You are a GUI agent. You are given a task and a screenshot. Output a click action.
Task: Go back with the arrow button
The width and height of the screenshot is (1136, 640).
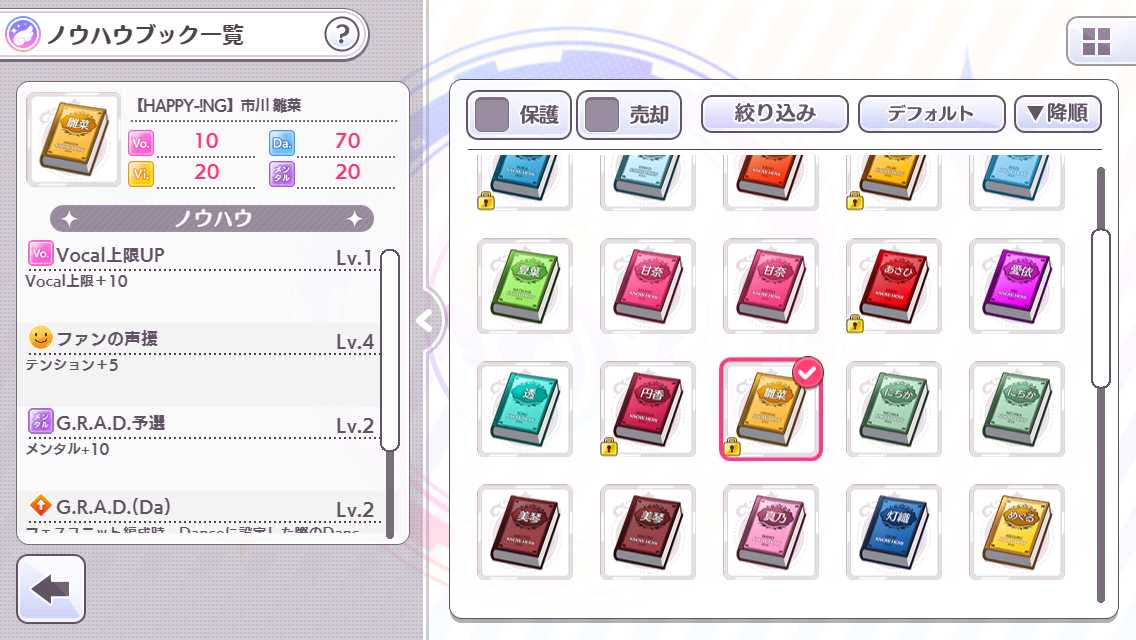click(51, 589)
